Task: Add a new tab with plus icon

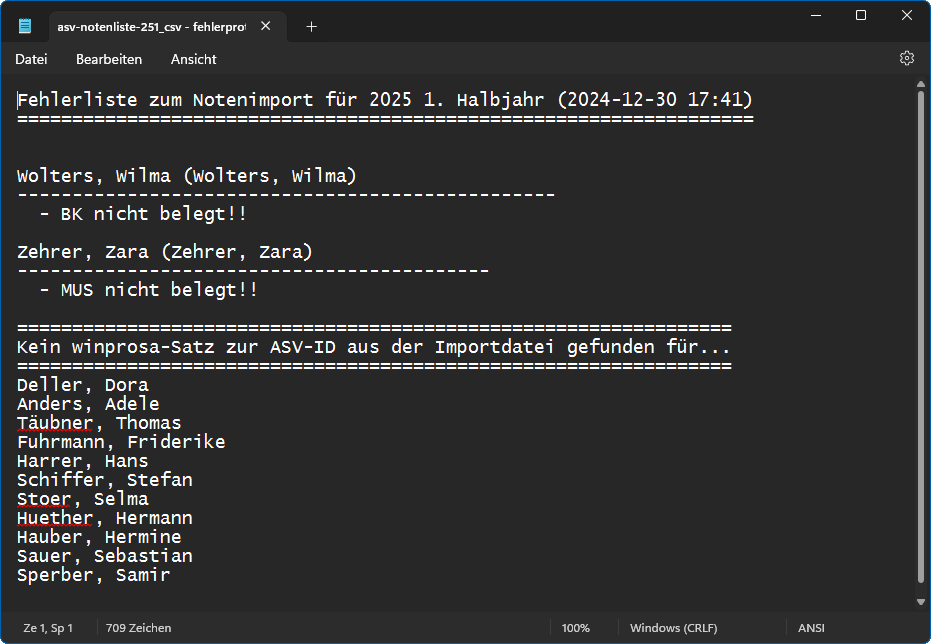Action: tap(311, 27)
